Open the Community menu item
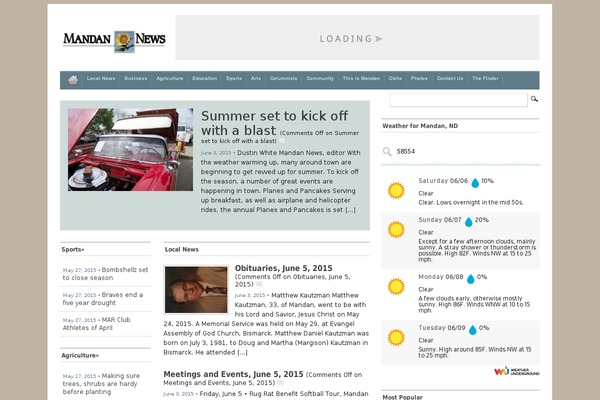This screenshot has width=600, height=400. pos(320,78)
